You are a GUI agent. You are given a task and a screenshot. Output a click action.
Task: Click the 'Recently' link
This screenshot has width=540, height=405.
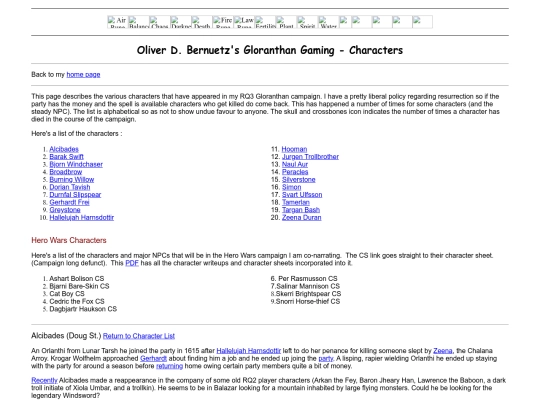tap(44, 380)
